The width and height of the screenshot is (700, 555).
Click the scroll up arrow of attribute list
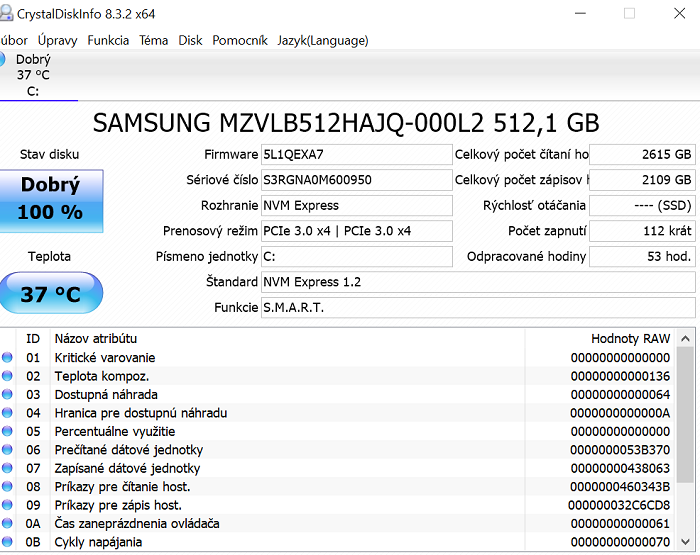[x=686, y=339]
